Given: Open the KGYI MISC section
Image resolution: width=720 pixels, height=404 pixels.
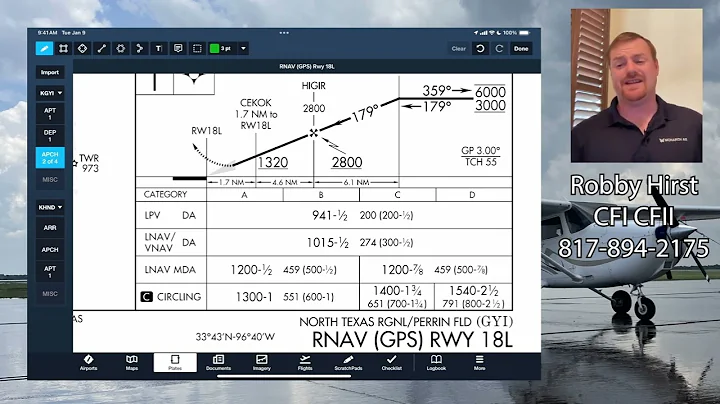Looking at the screenshot, I should click(x=50, y=180).
